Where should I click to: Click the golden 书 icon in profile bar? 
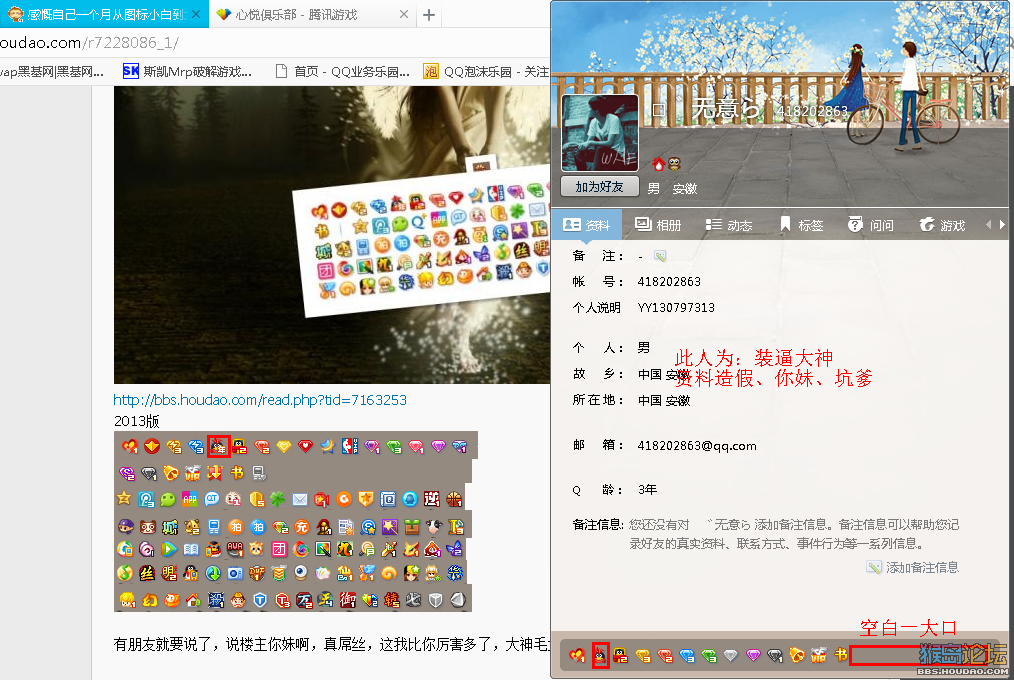click(x=841, y=655)
